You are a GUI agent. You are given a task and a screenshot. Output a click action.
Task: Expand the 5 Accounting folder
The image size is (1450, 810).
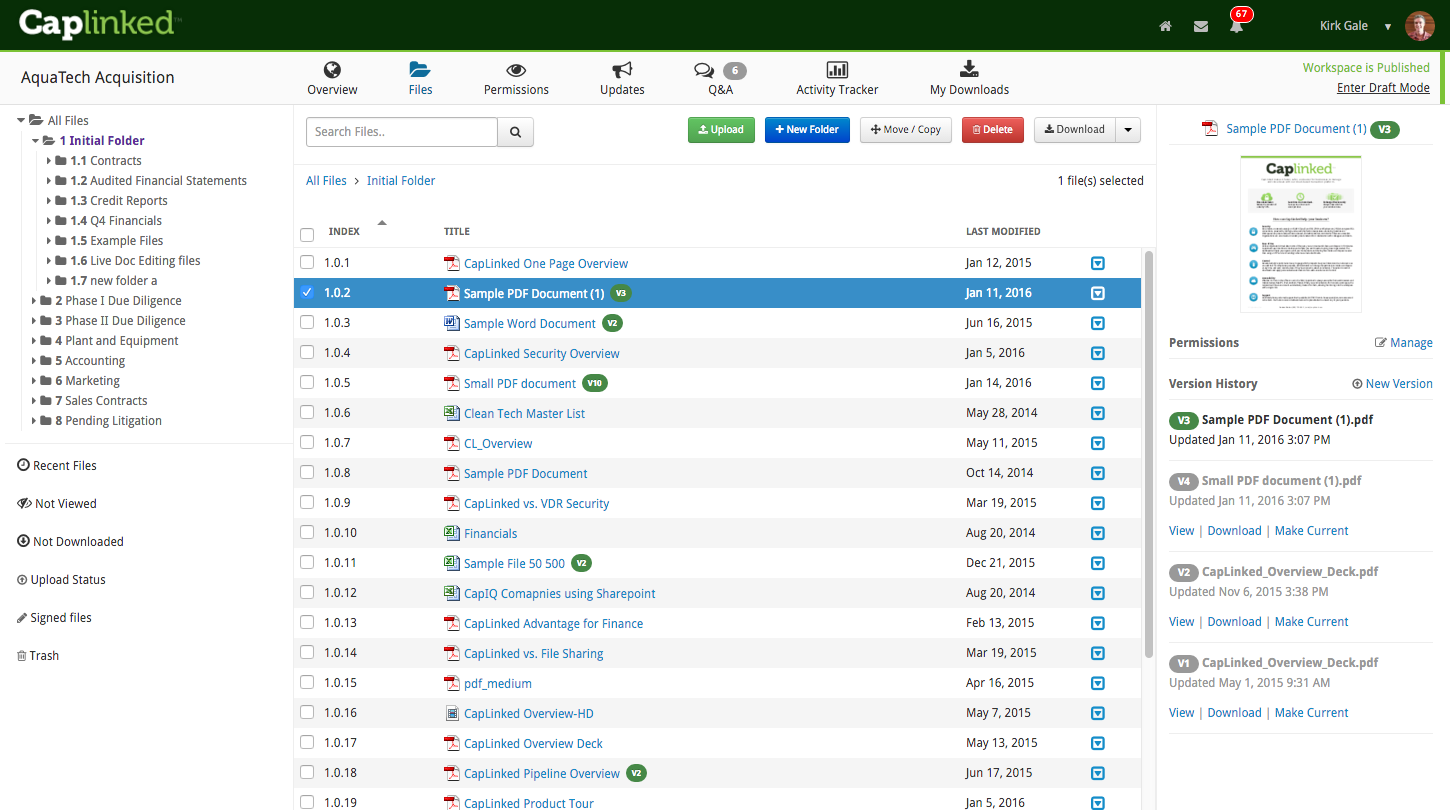pyautogui.click(x=34, y=361)
